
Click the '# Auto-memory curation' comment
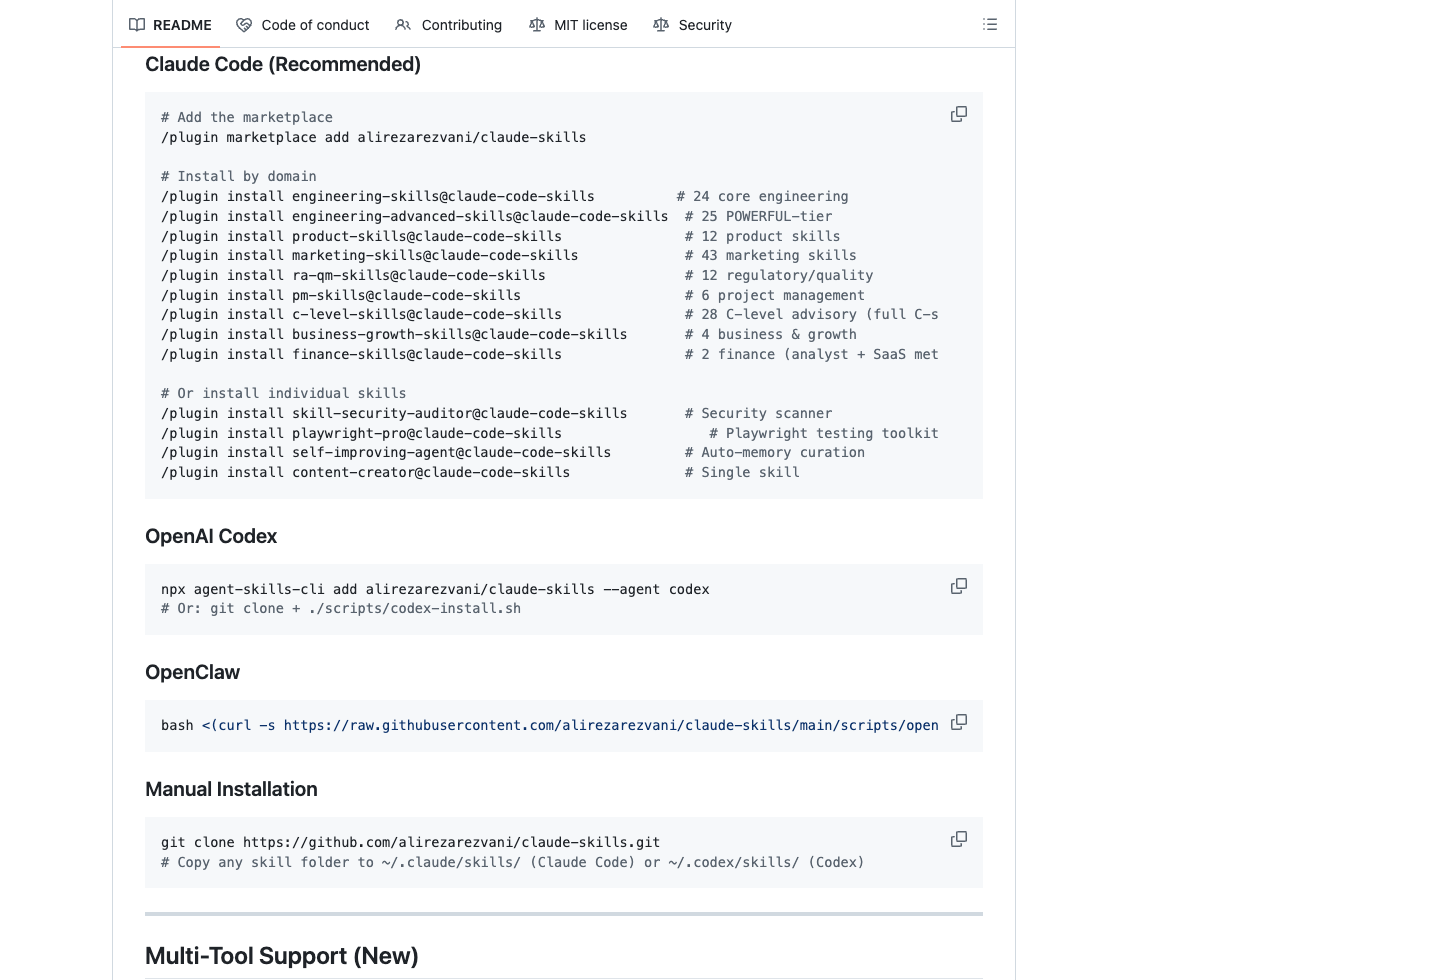(775, 452)
